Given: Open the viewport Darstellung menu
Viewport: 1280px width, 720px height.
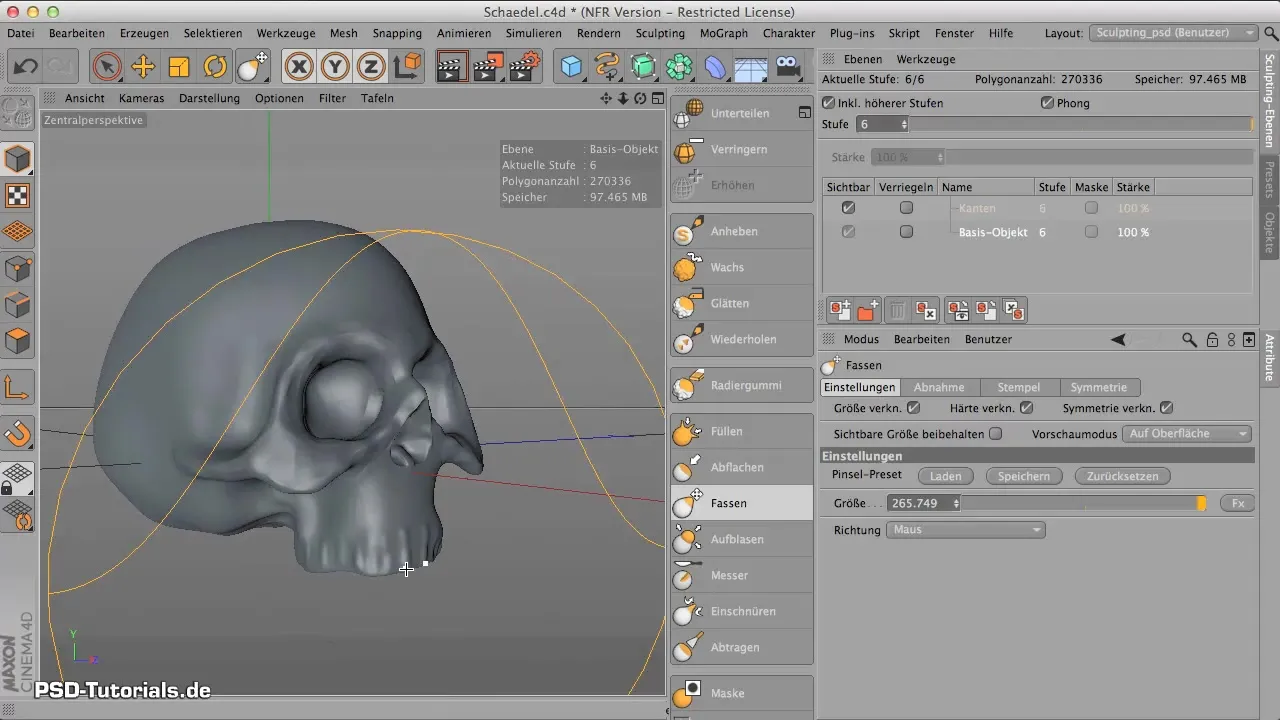Looking at the screenshot, I should pyautogui.click(x=209, y=98).
